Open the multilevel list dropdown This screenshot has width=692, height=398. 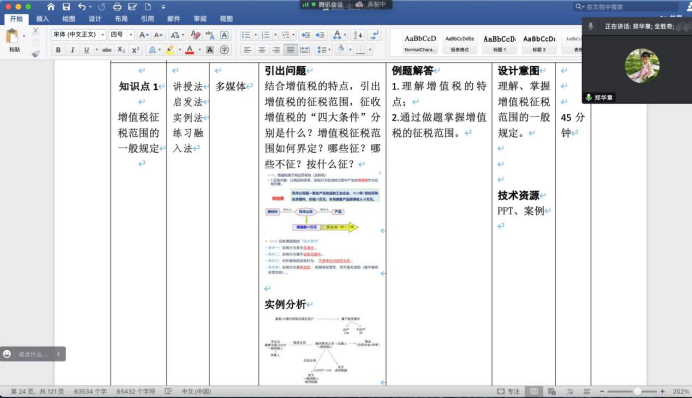point(293,35)
